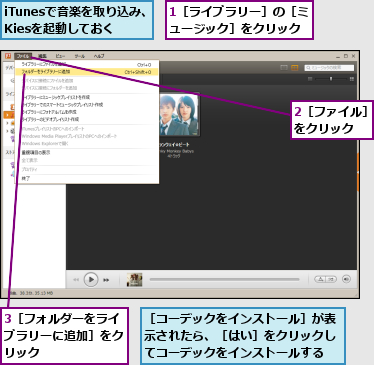Open the ツール menu
The height and width of the screenshot is (365, 374).
click(x=79, y=56)
